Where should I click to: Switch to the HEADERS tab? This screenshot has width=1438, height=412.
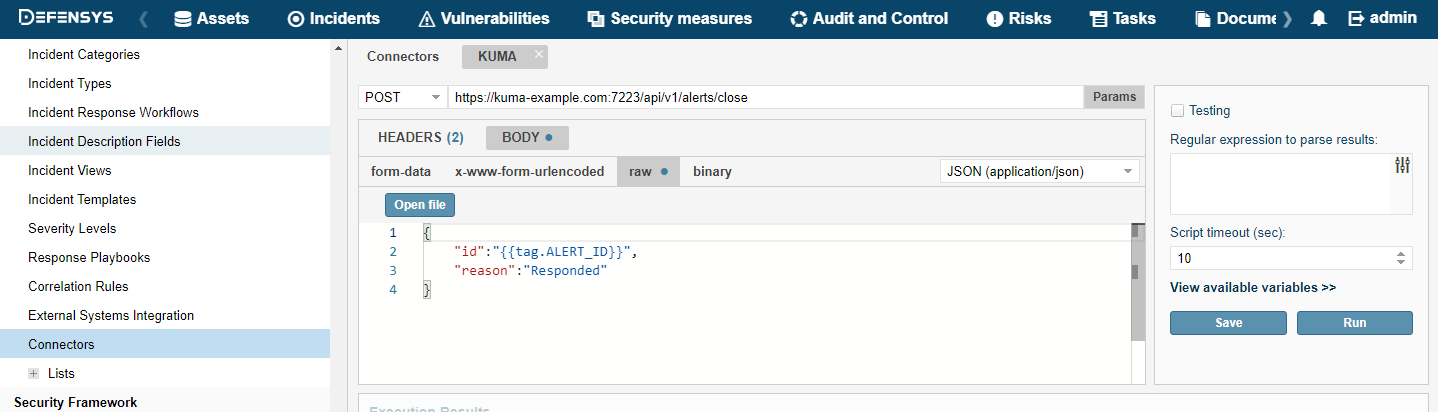[420, 137]
